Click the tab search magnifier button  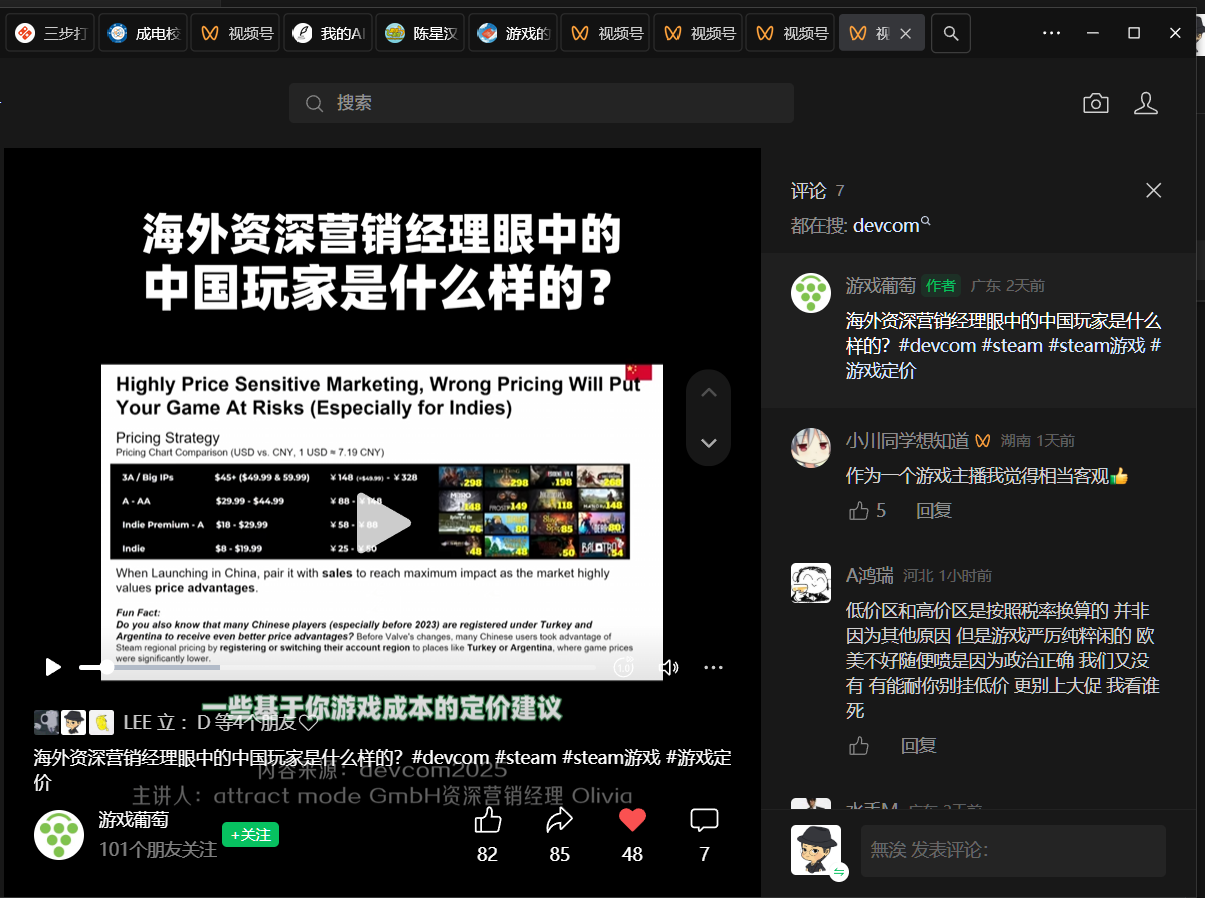951,33
